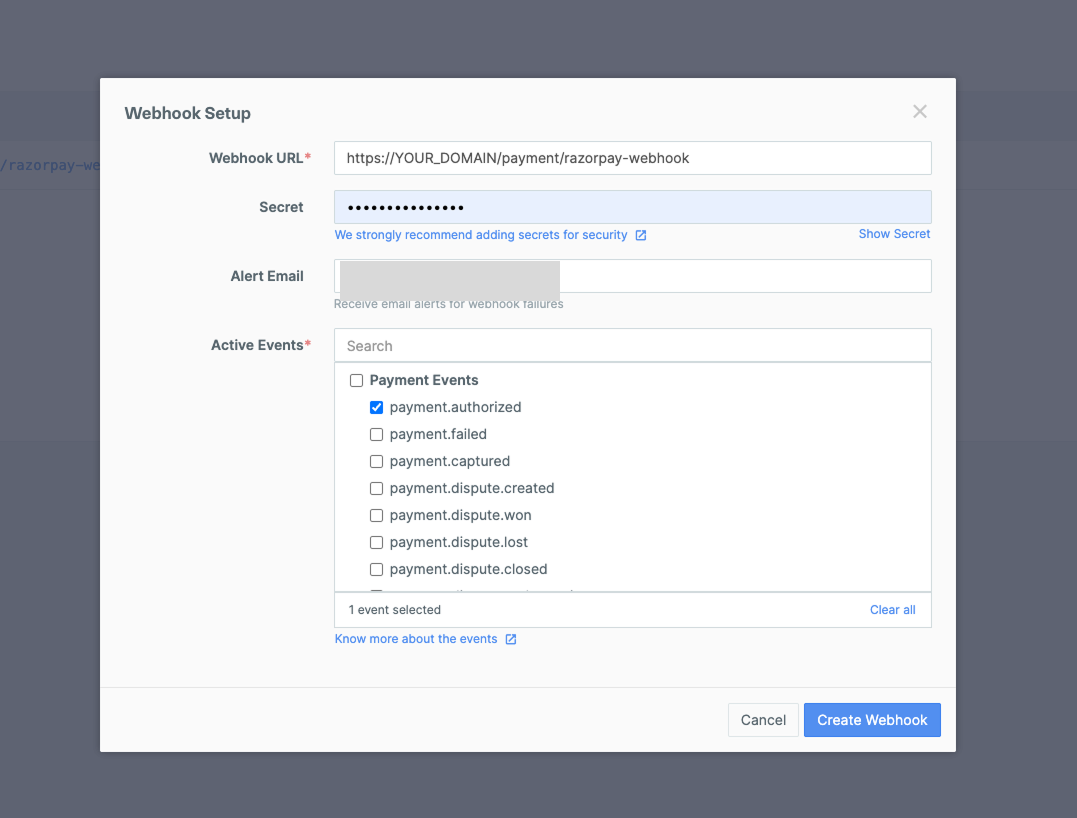
Task: Clear all selected events
Action: [x=892, y=610]
